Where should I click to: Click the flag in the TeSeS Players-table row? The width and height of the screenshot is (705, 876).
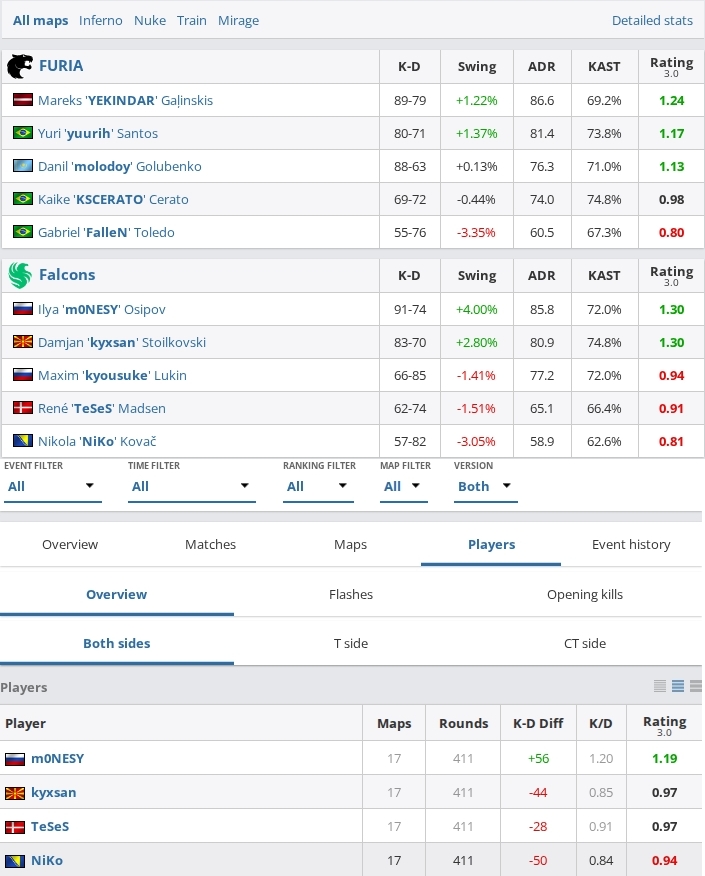(15, 827)
